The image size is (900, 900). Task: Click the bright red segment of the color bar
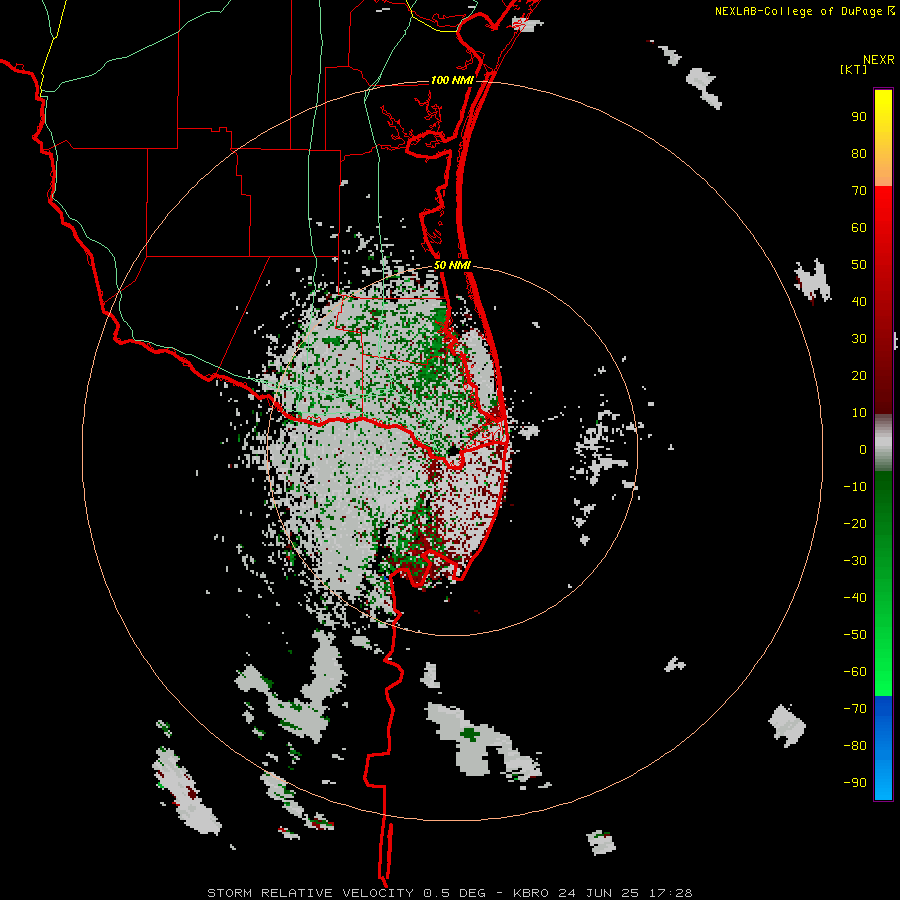tap(883, 230)
